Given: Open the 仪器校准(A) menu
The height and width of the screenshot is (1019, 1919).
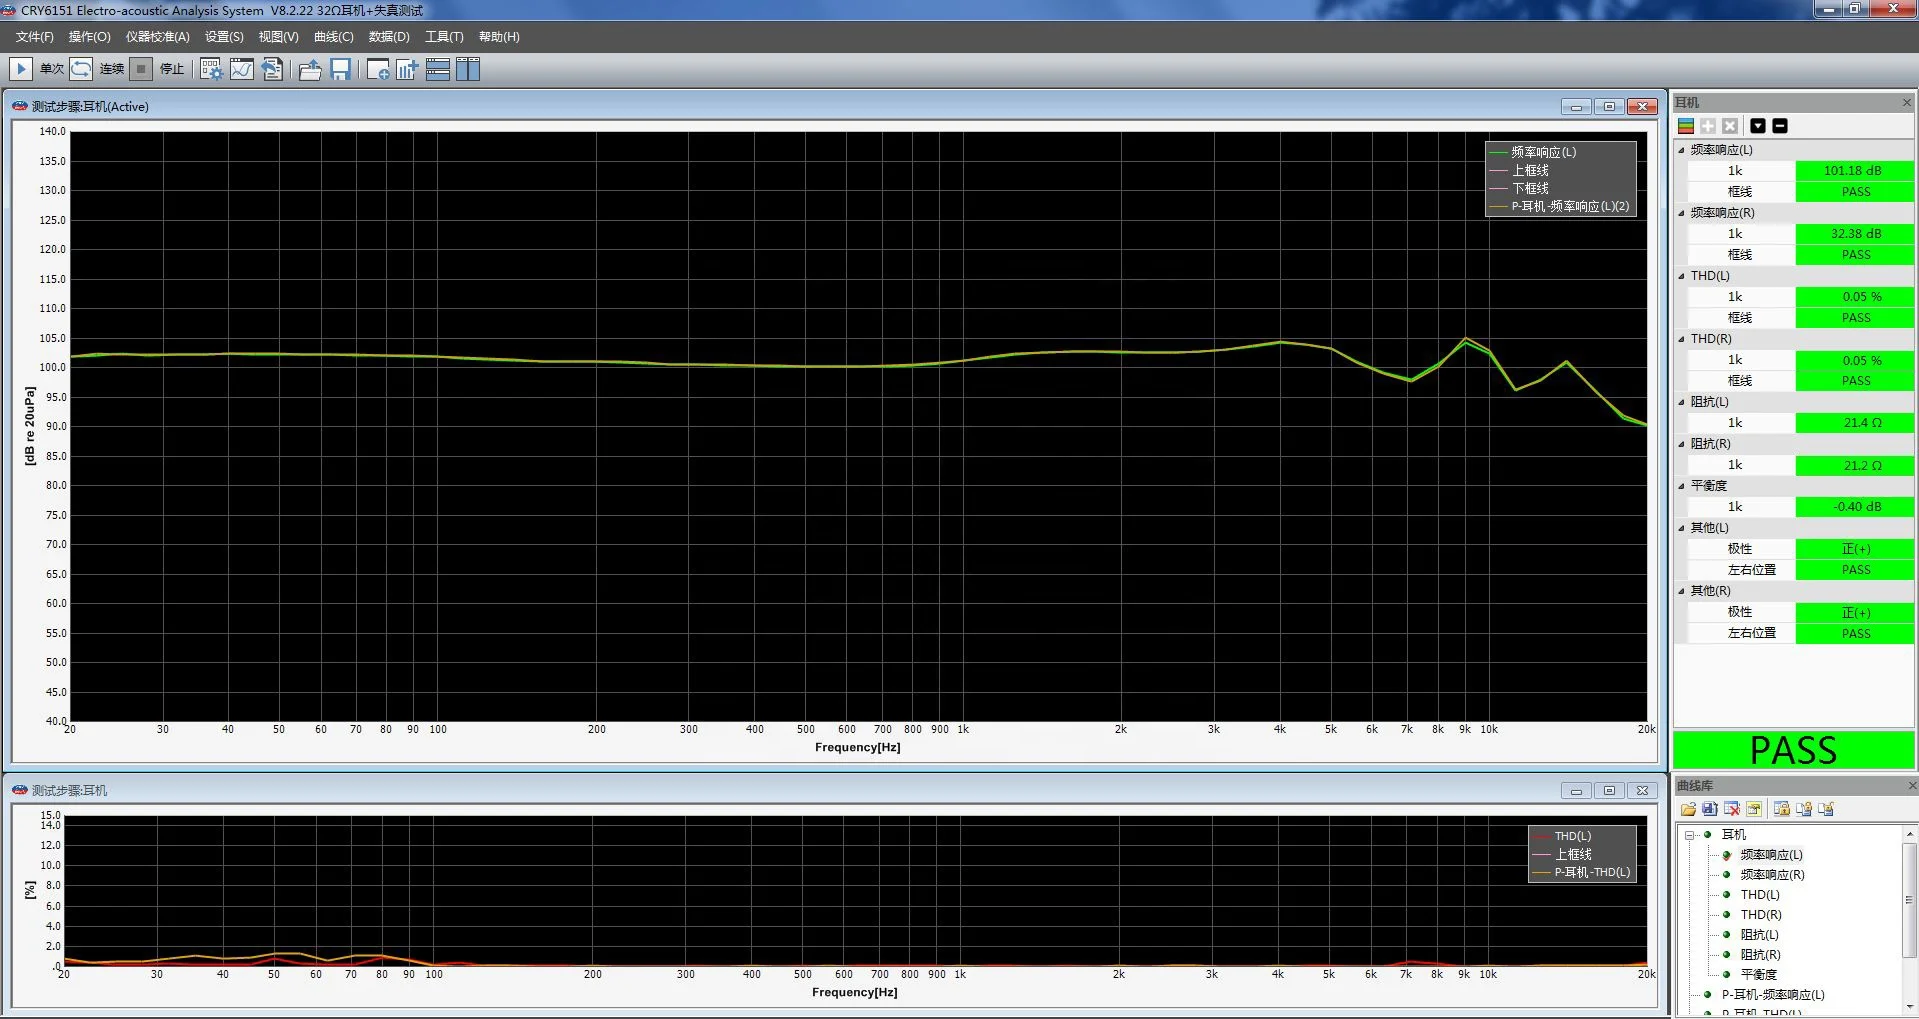Looking at the screenshot, I should tap(158, 37).
